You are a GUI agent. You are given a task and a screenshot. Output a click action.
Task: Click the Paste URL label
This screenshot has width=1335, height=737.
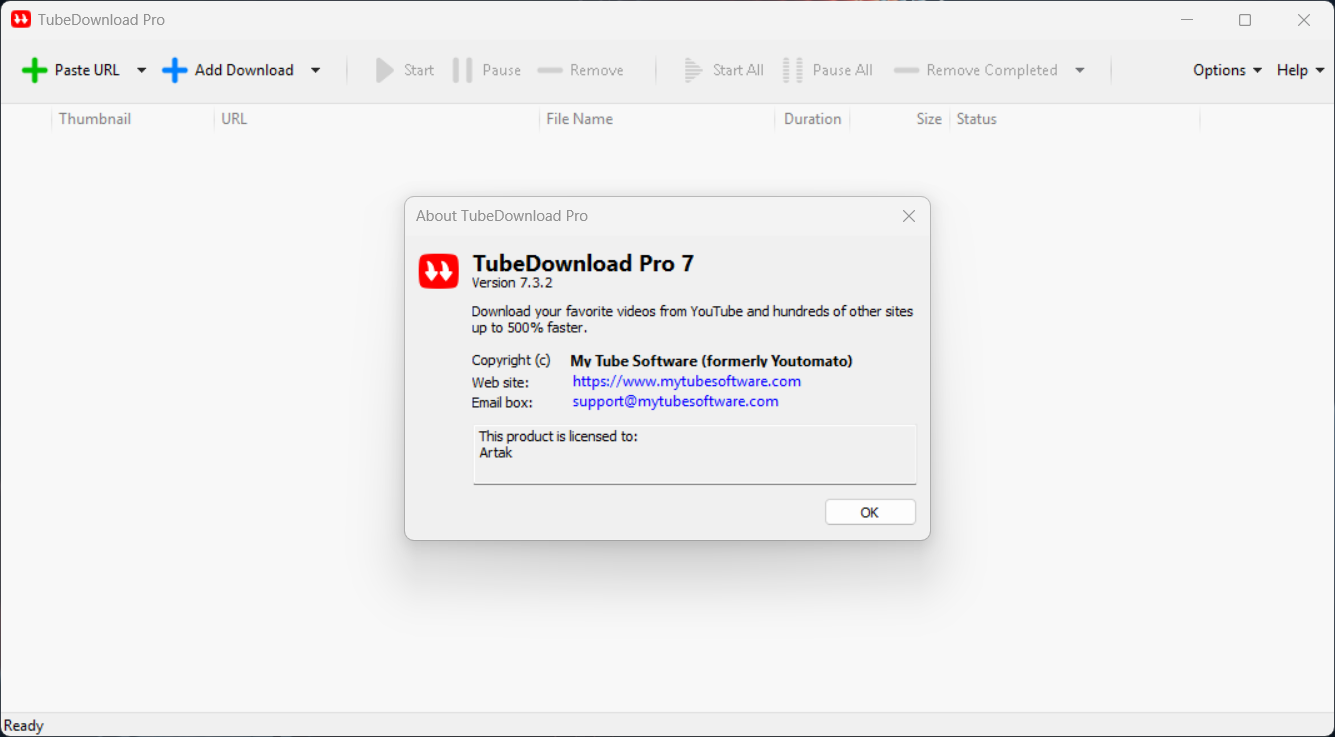tap(87, 70)
